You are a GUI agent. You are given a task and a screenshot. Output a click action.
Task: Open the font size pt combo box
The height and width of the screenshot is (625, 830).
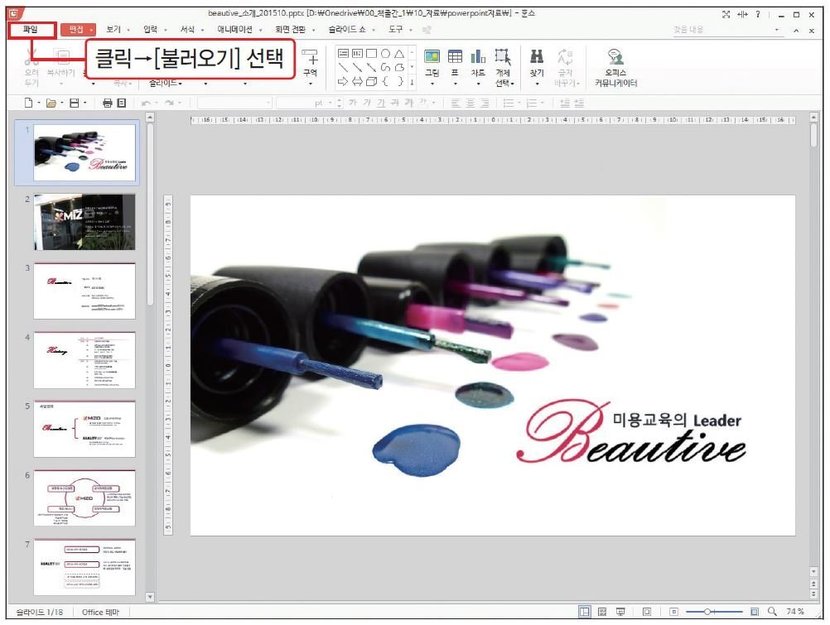[305, 103]
